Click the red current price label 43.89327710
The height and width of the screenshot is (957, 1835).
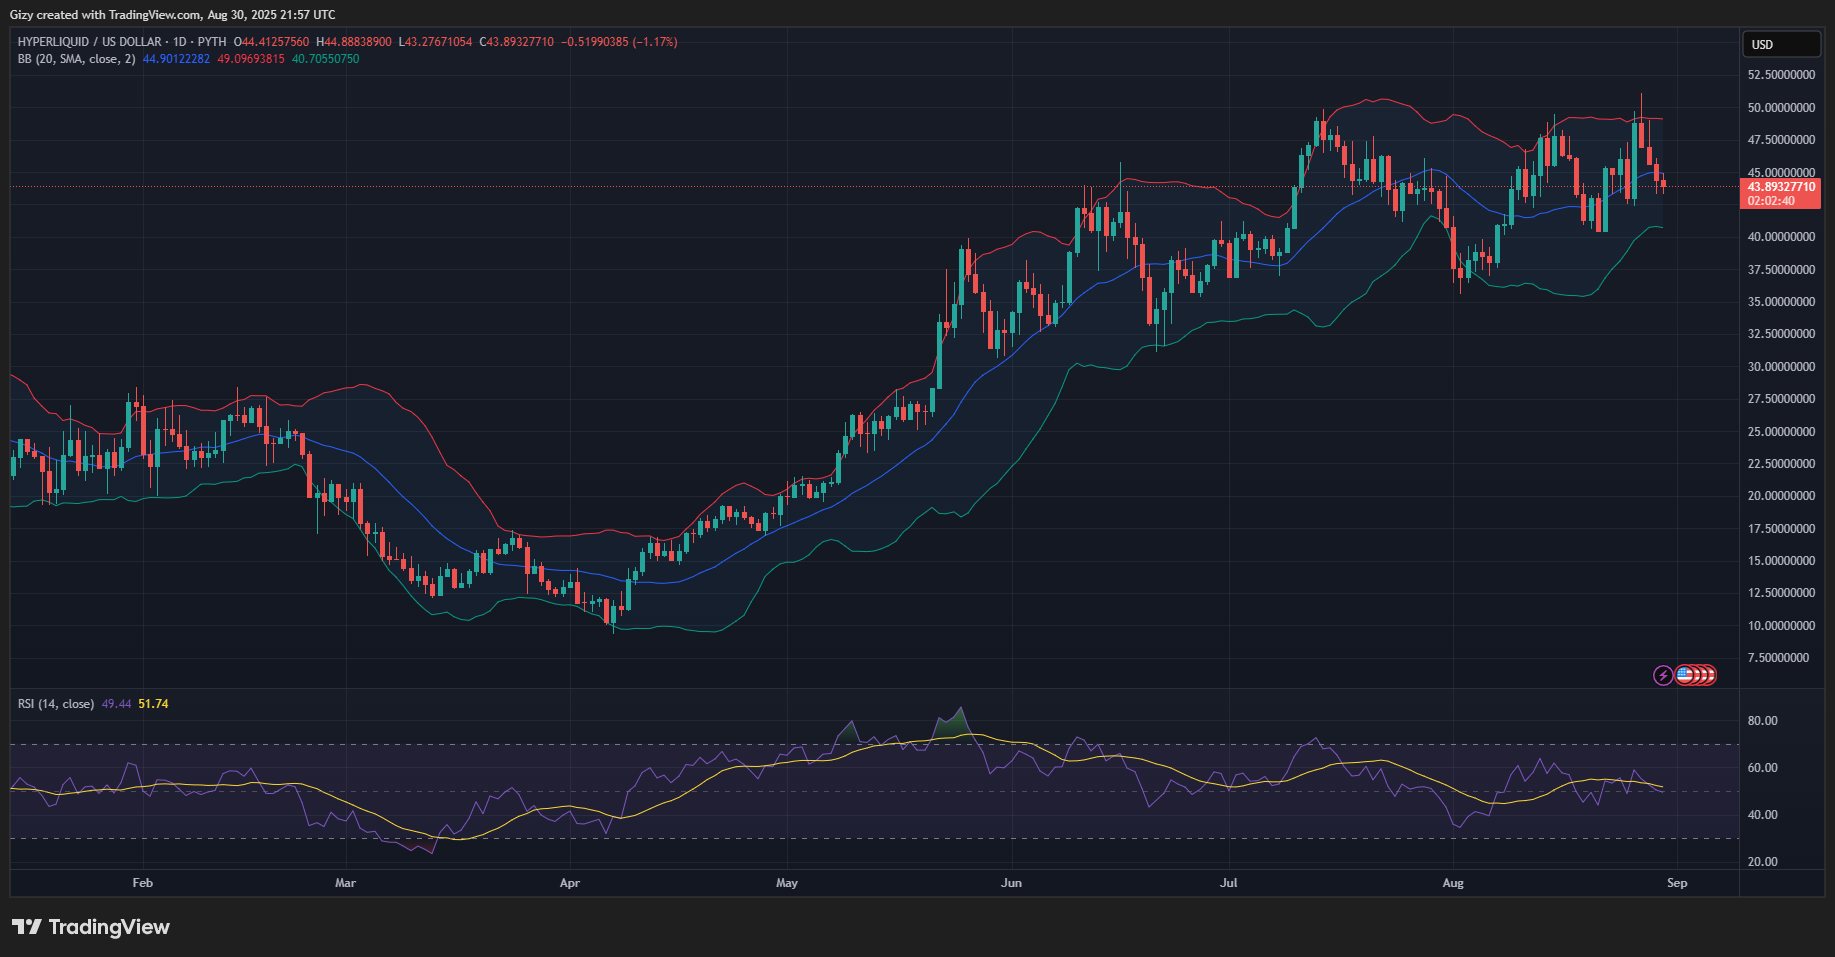tap(1781, 187)
